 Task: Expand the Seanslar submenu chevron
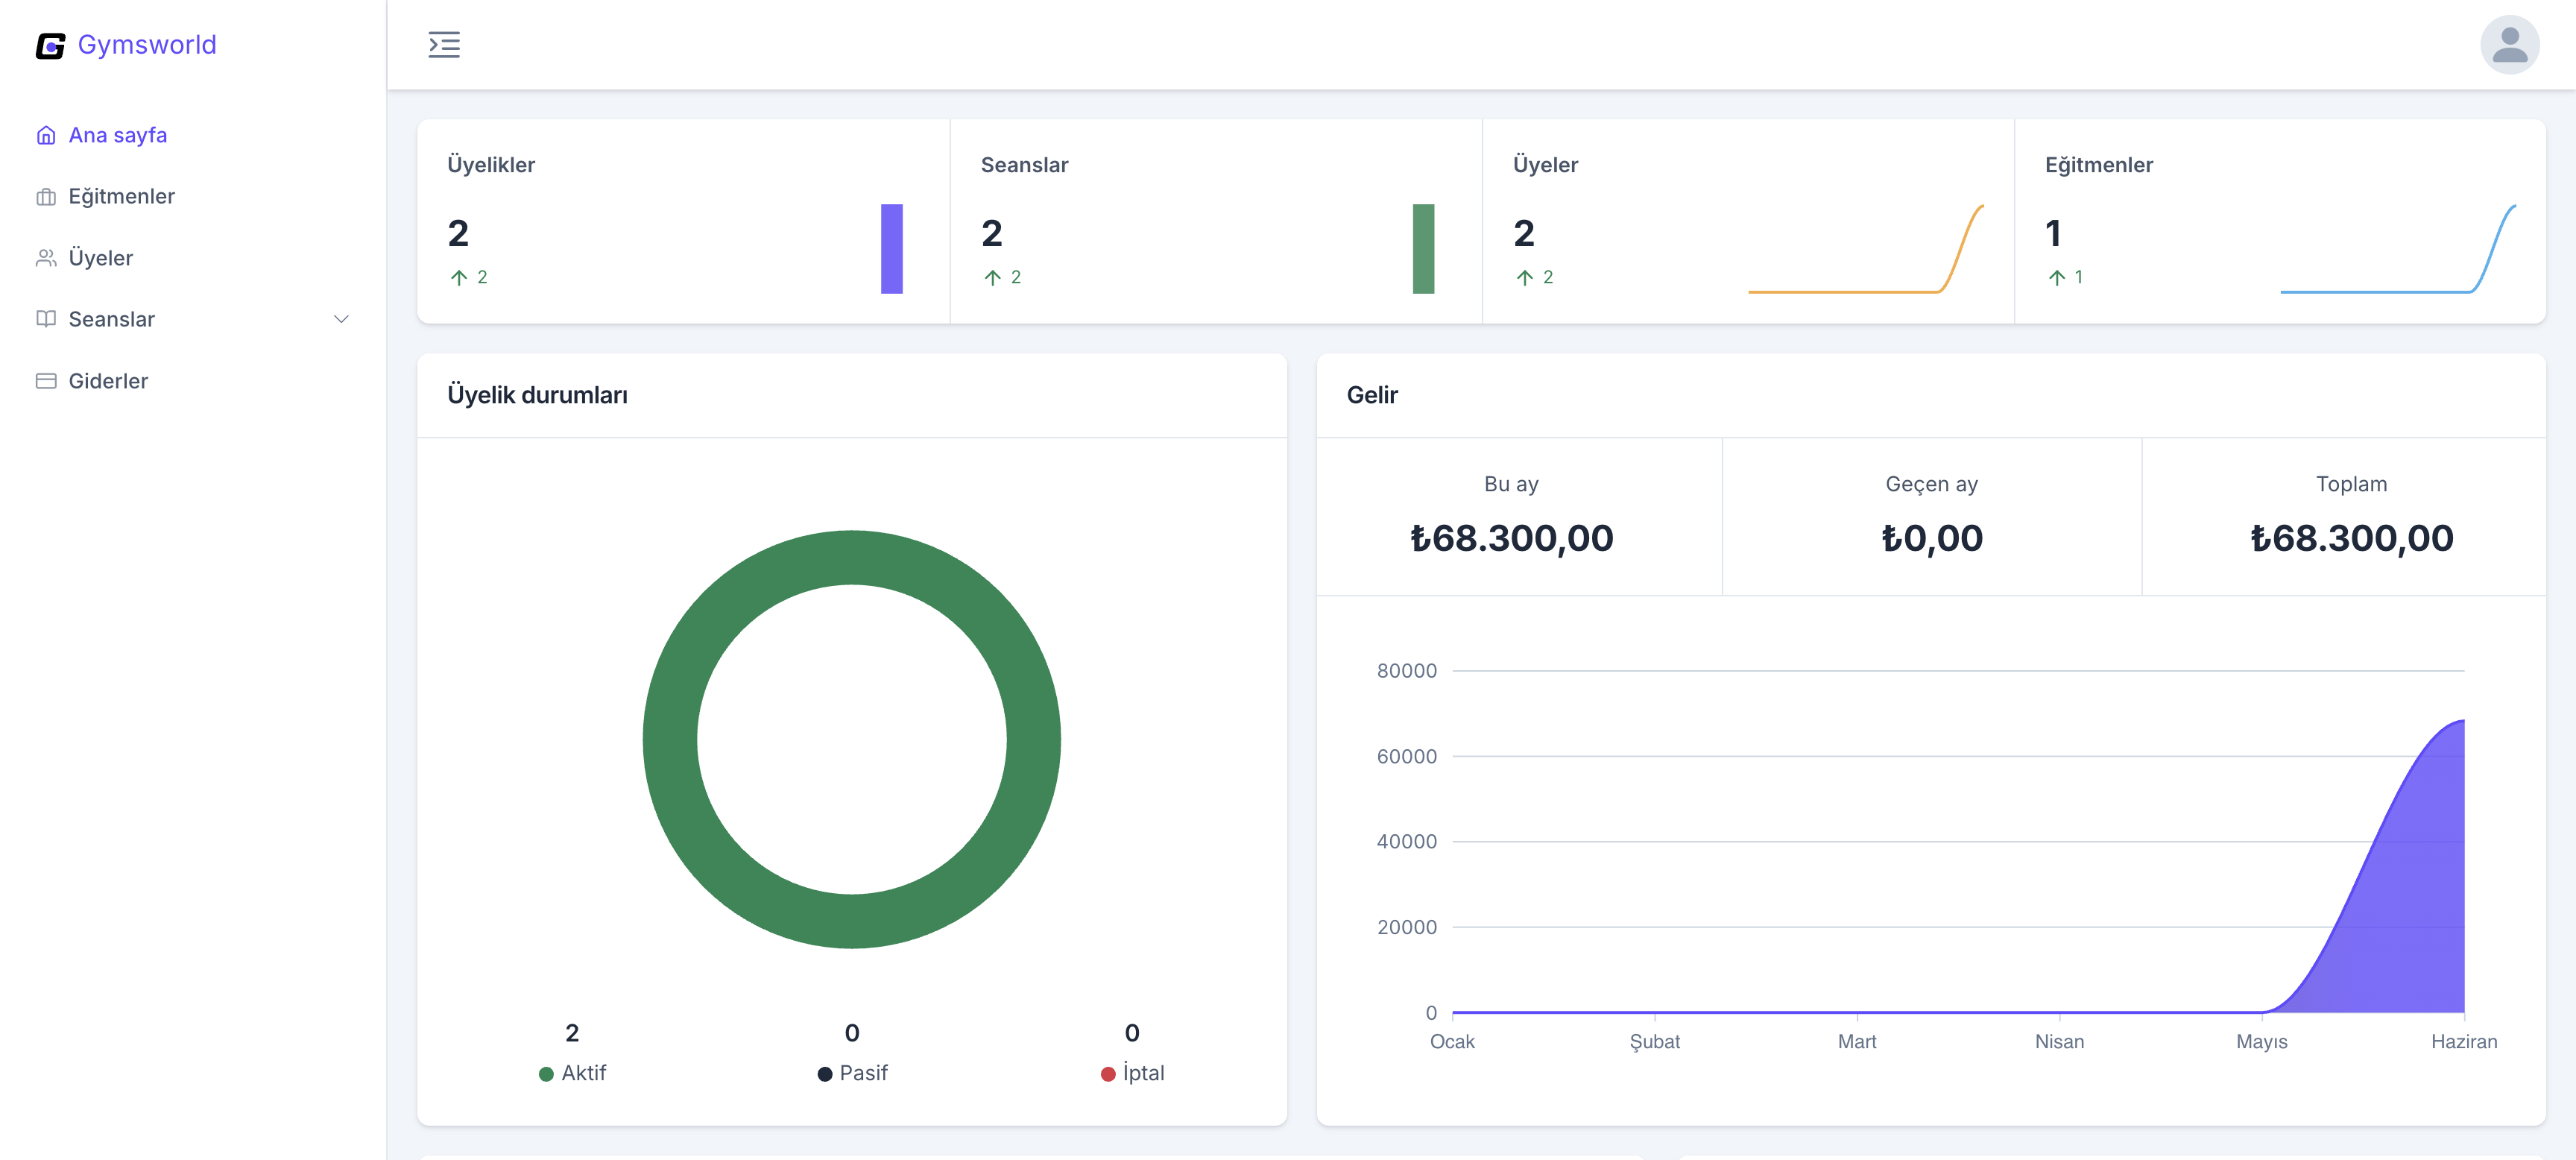coord(341,319)
